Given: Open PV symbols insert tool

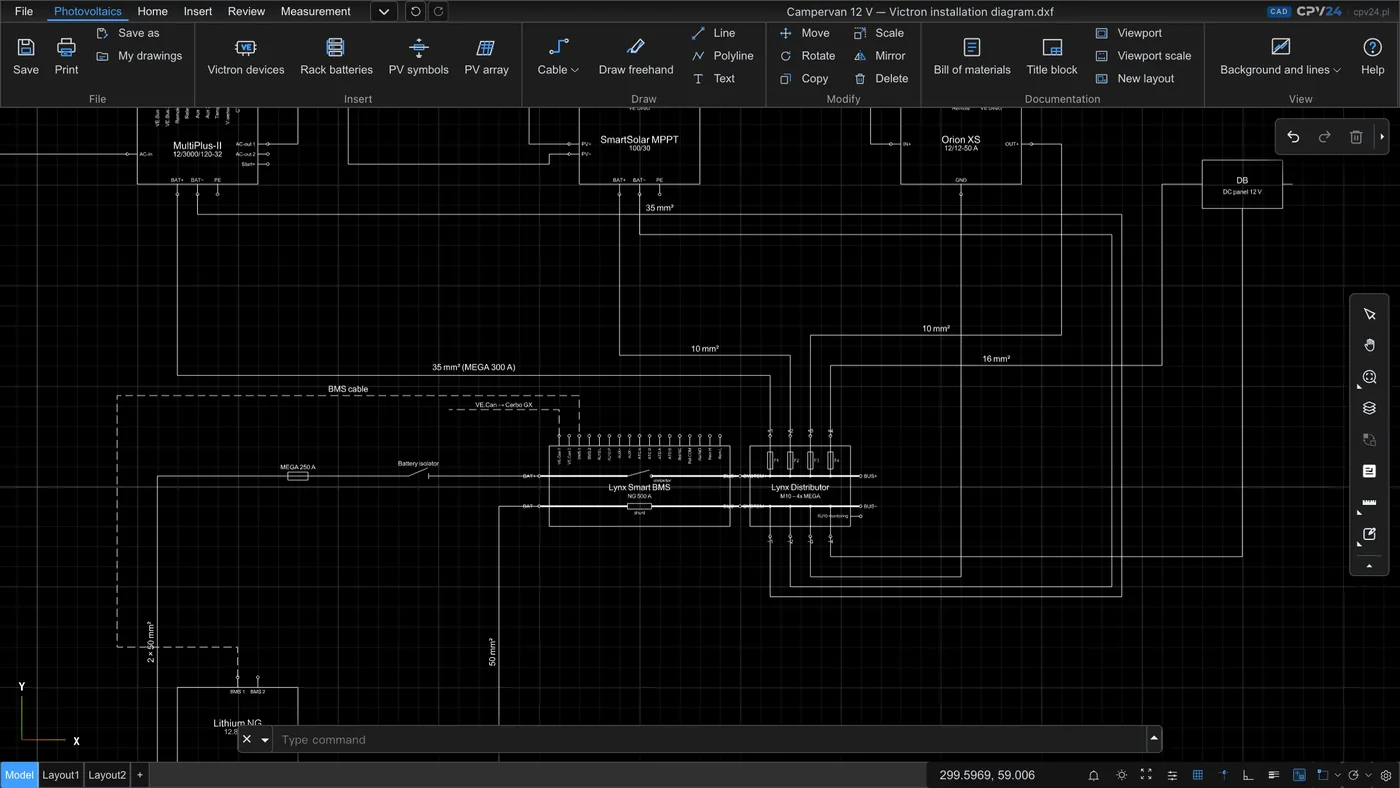Looking at the screenshot, I should (418, 56).
